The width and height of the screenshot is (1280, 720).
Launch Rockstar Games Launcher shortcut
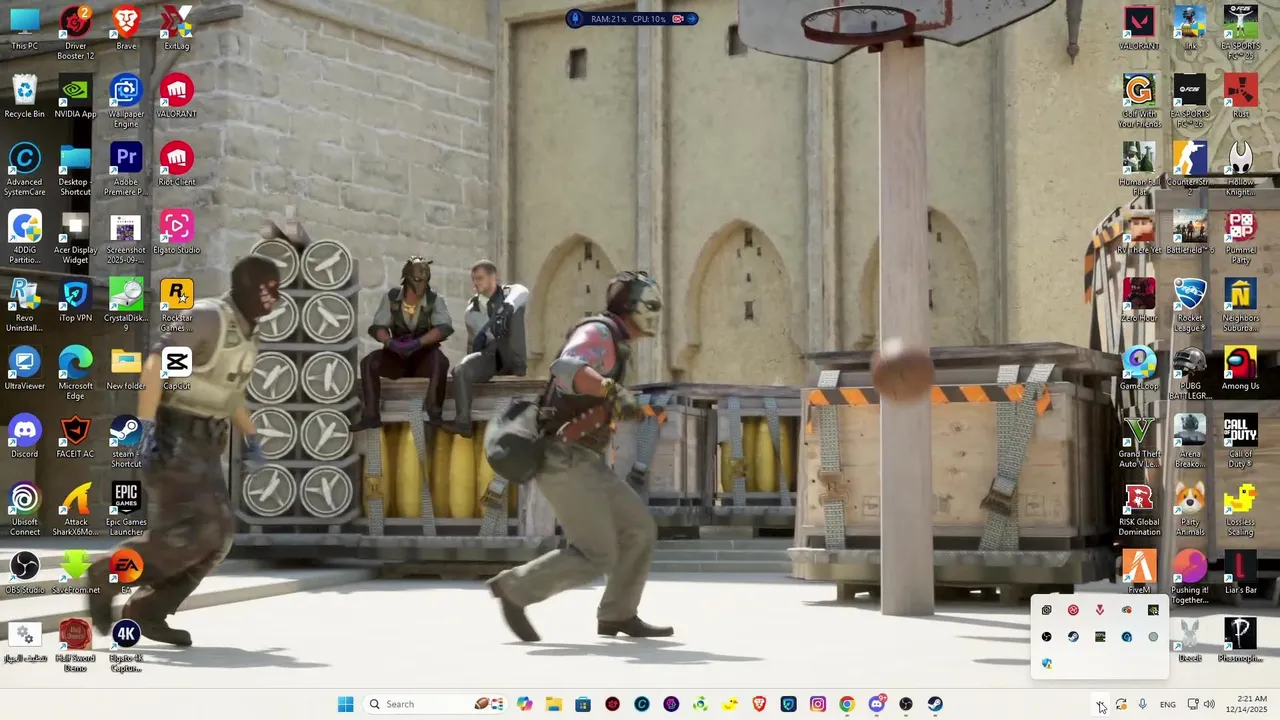[x=177, y=305]
